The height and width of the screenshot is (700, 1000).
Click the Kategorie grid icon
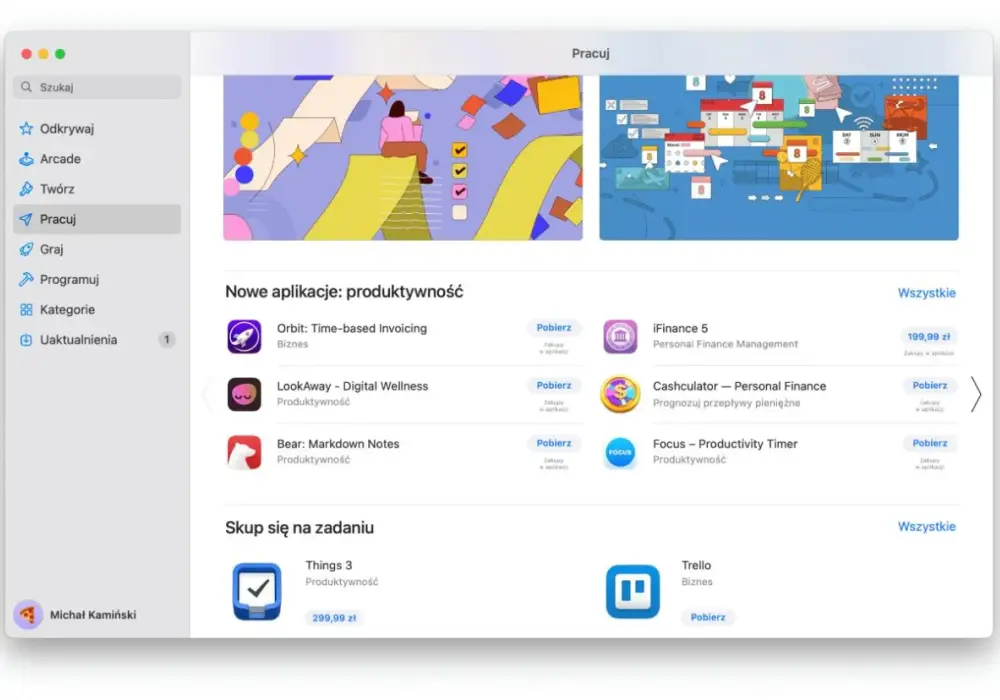coord(26,310)
